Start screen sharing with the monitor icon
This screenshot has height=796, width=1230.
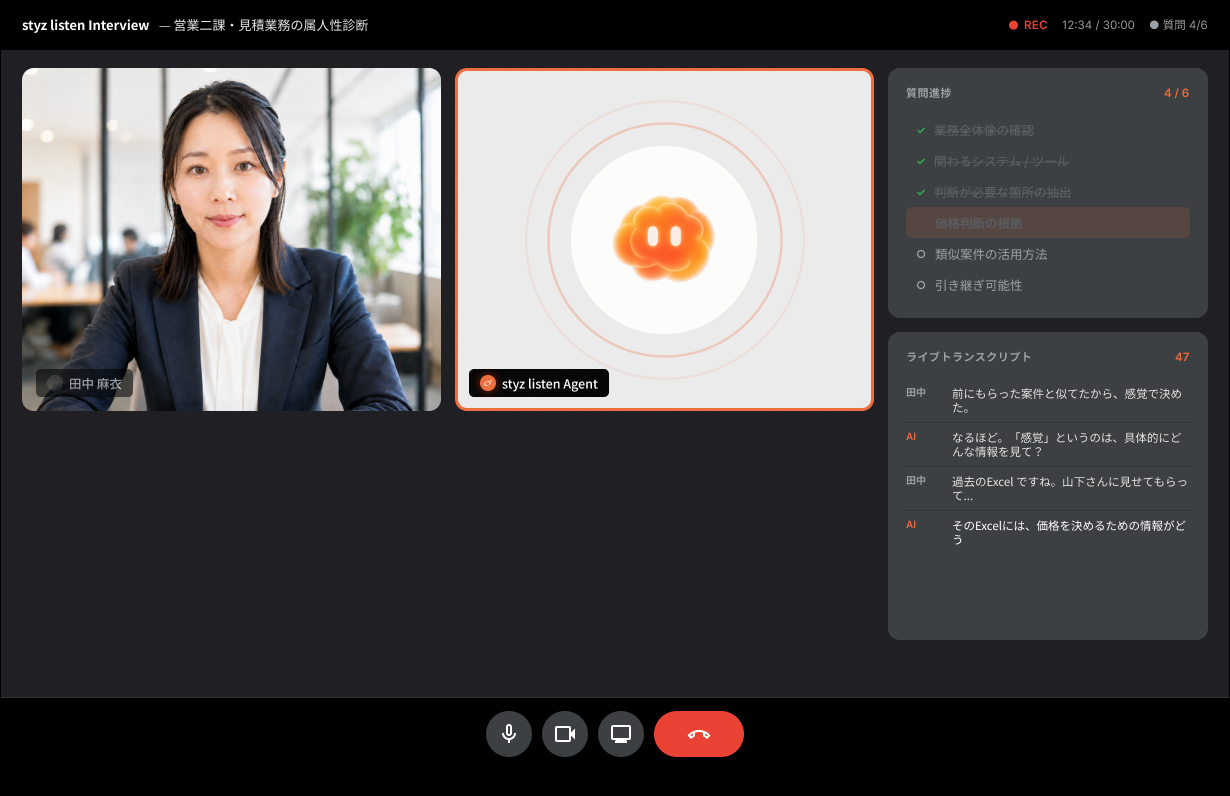[621, 734]
